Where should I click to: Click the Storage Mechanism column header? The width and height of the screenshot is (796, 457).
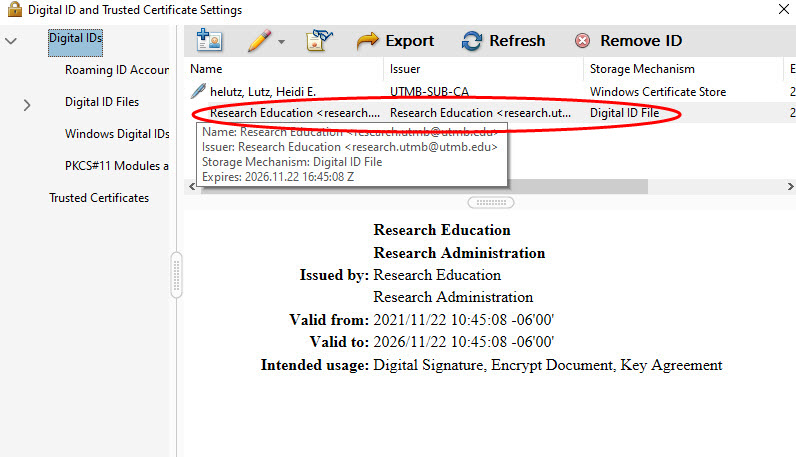(x=680, y=69)
